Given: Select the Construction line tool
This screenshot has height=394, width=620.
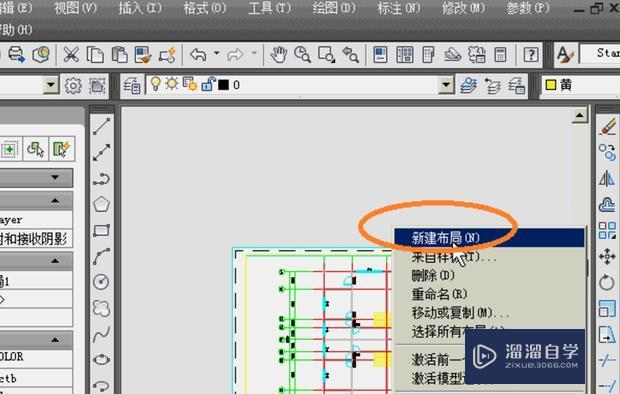Looking at the screenshot, I should click(102, 153).
